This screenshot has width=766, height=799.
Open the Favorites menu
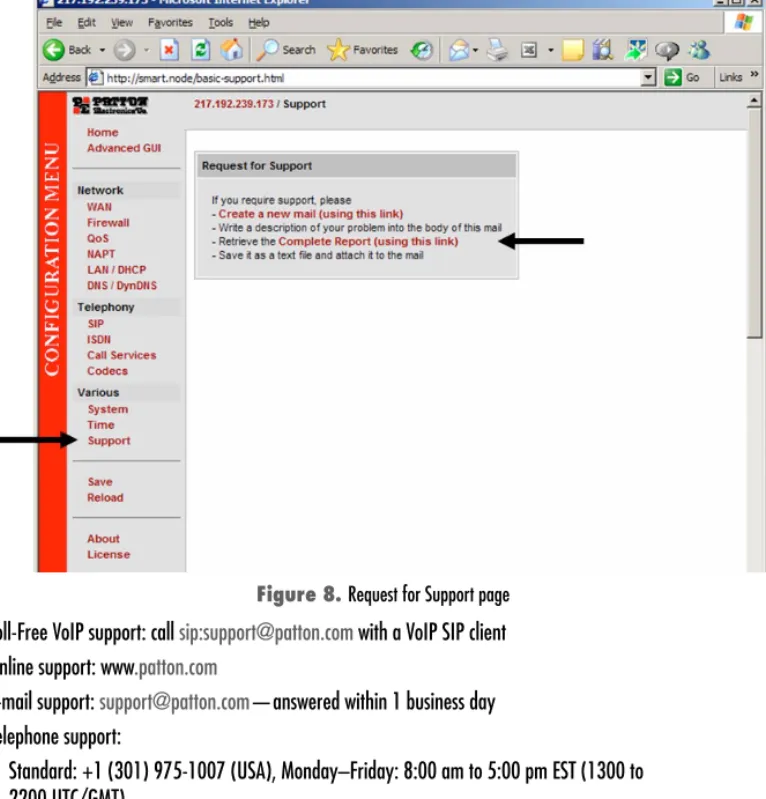click(170, 22)
